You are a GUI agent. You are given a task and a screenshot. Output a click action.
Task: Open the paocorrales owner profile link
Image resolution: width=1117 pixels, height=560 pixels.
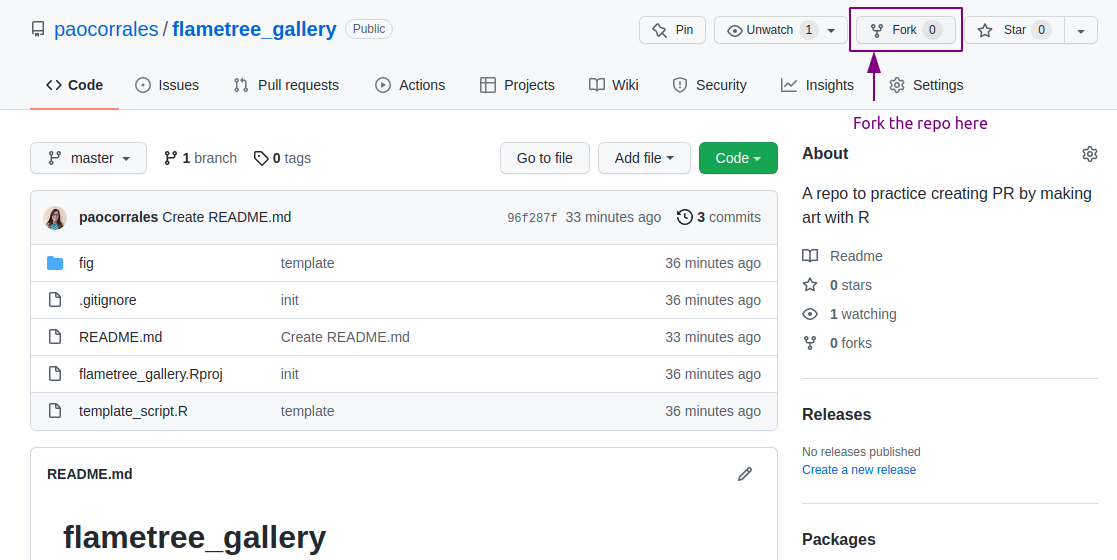coord(106,29)
